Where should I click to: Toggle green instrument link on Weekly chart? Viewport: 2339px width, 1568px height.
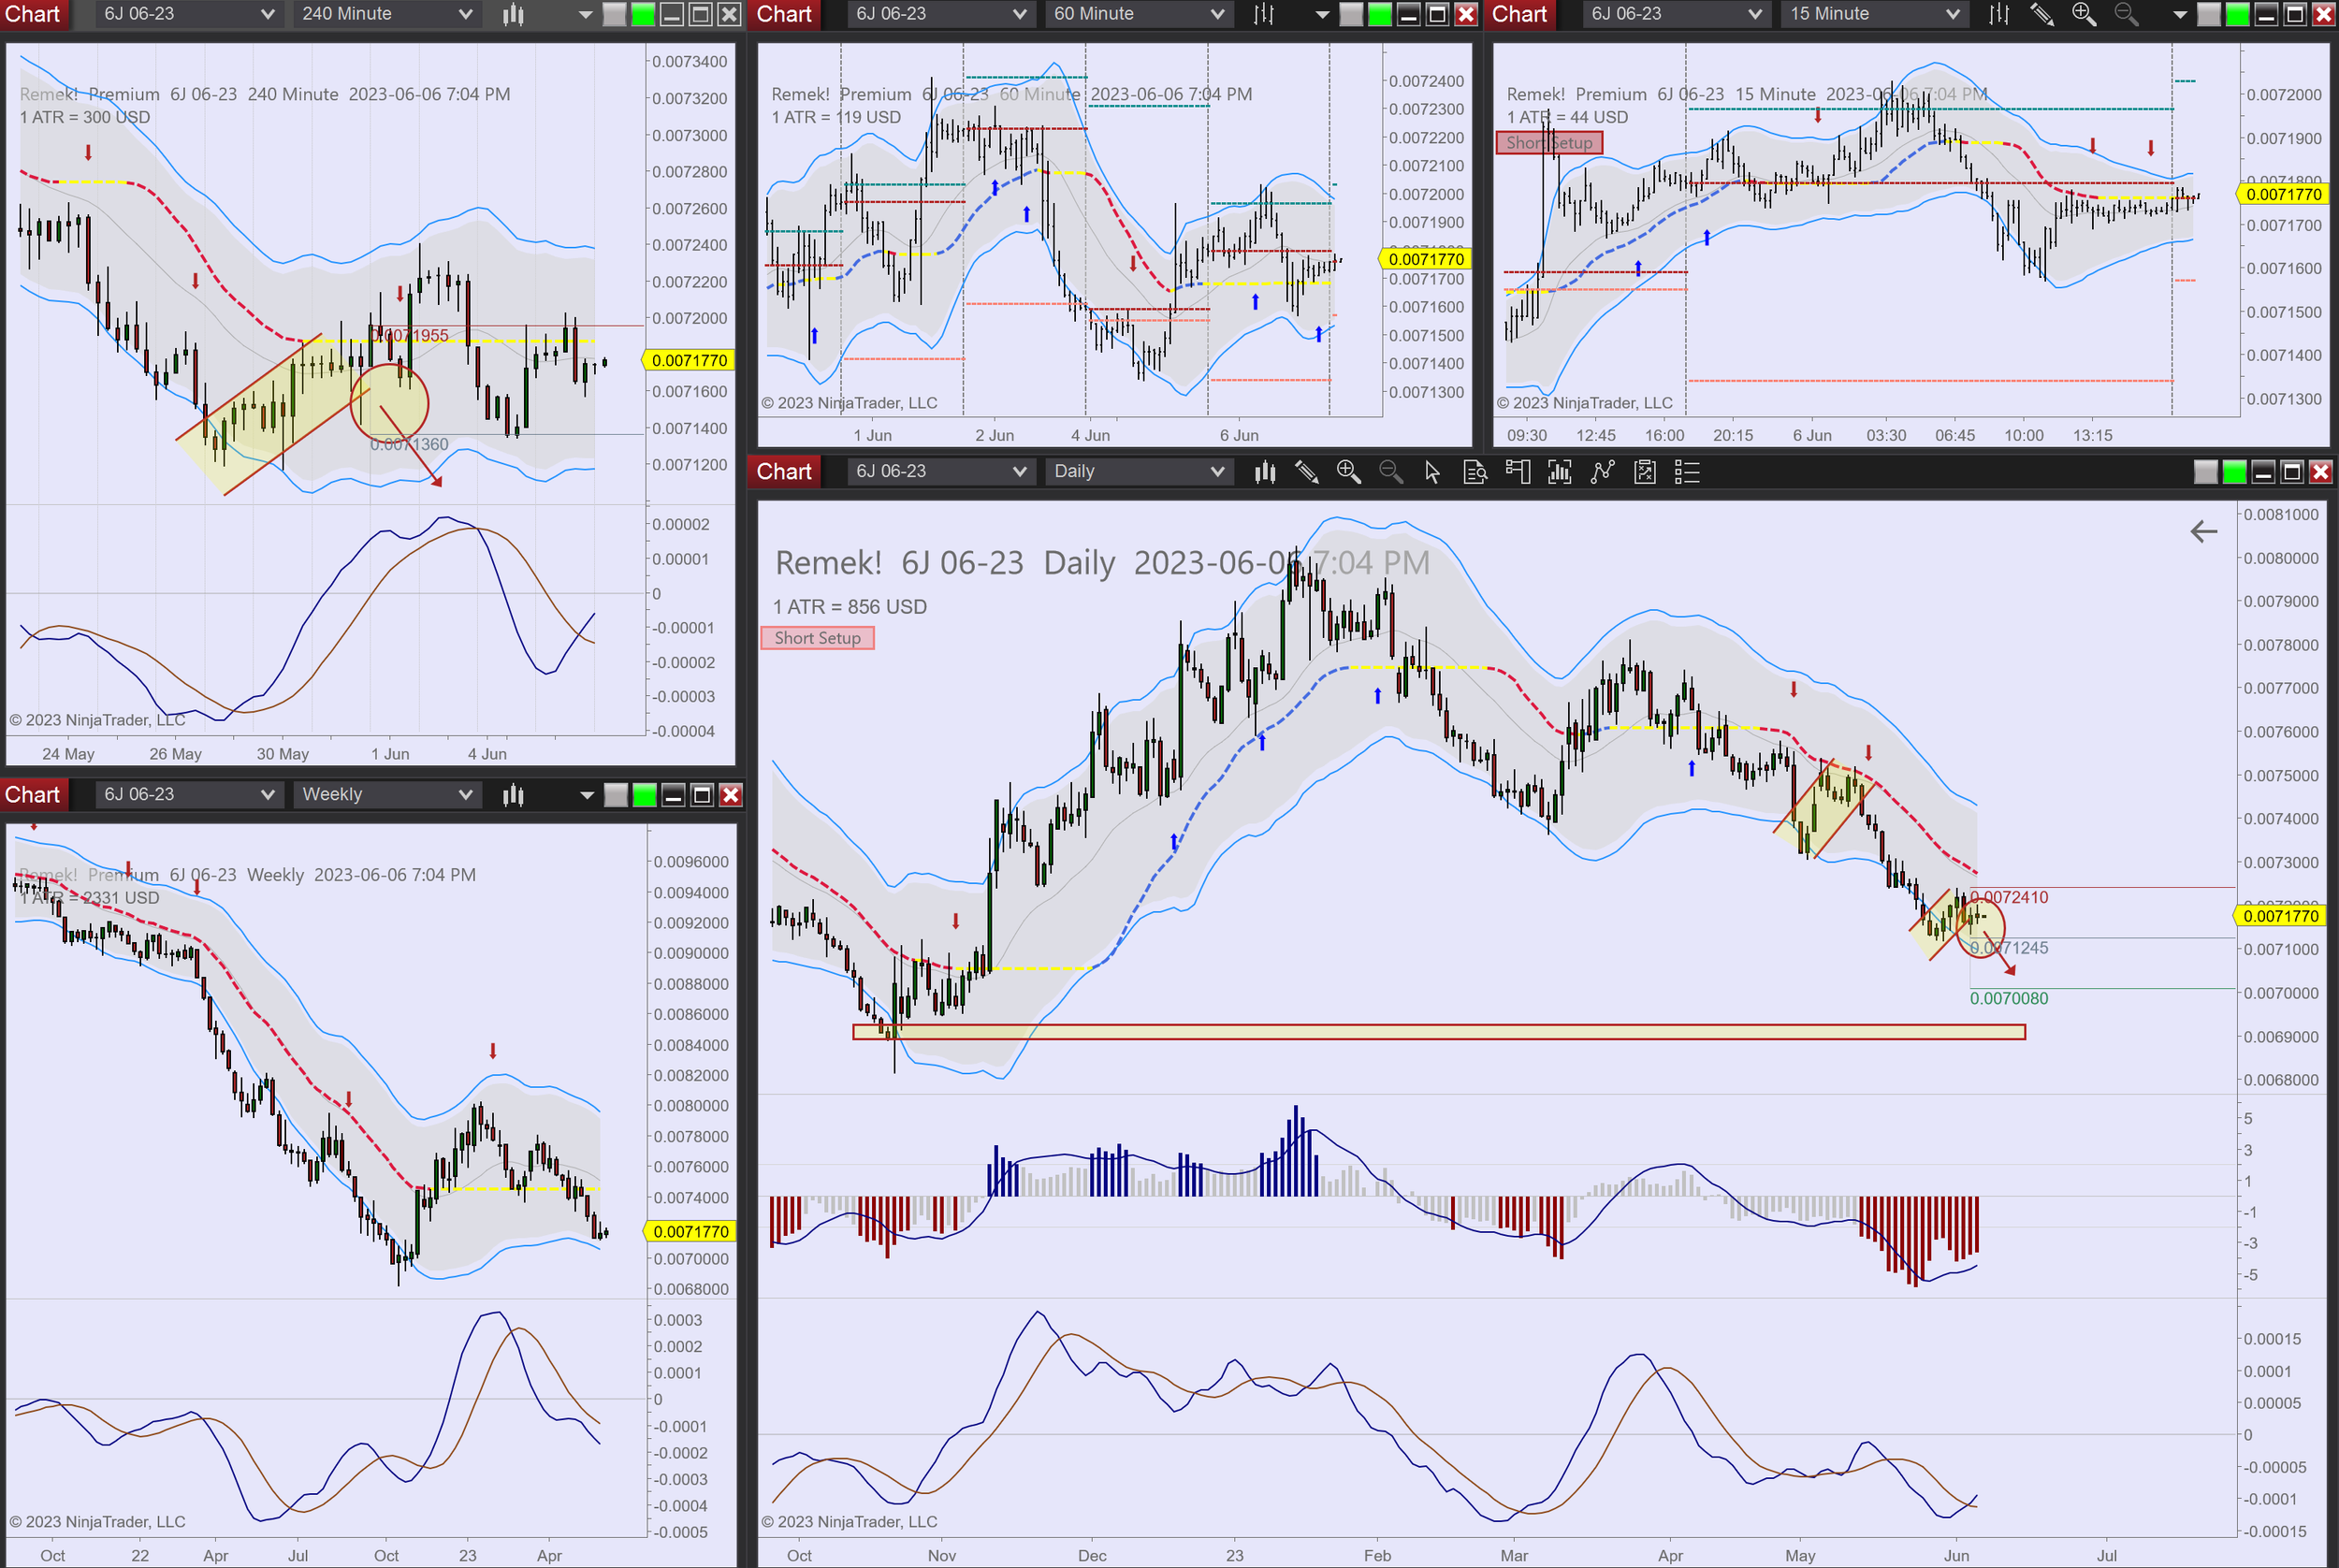[x=645, y=795]
